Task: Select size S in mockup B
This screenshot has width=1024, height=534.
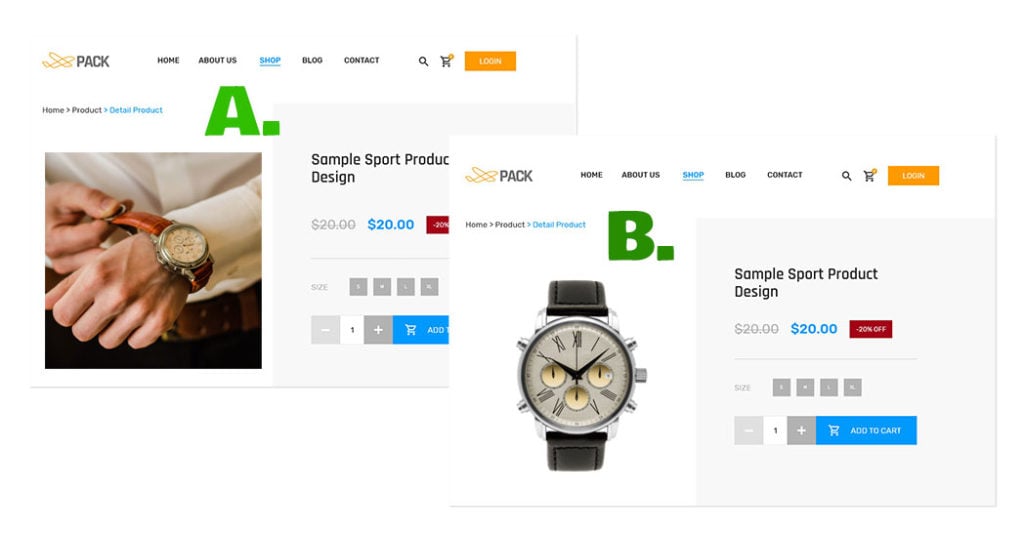Action: 782,388
